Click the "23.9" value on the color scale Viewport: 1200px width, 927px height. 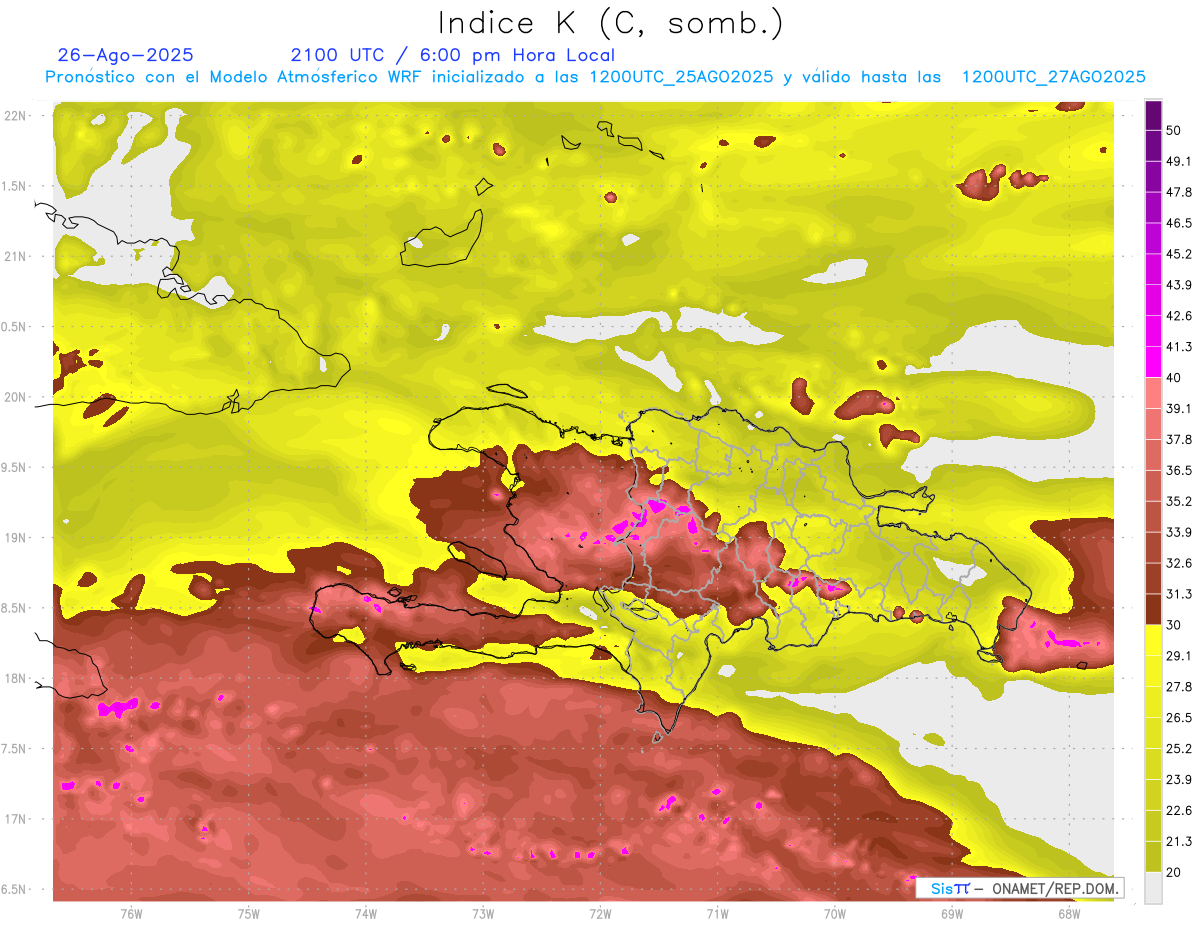(1178, 780)
